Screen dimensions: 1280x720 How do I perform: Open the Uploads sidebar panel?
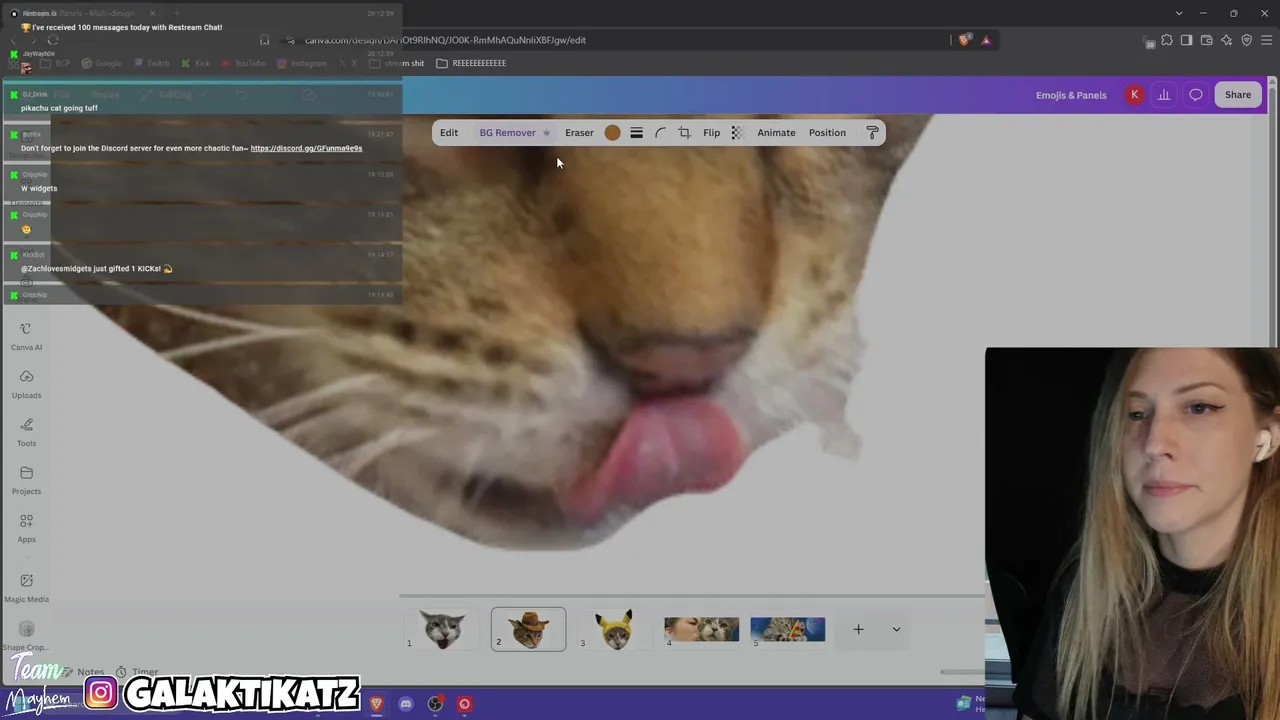tap(26, 385)
